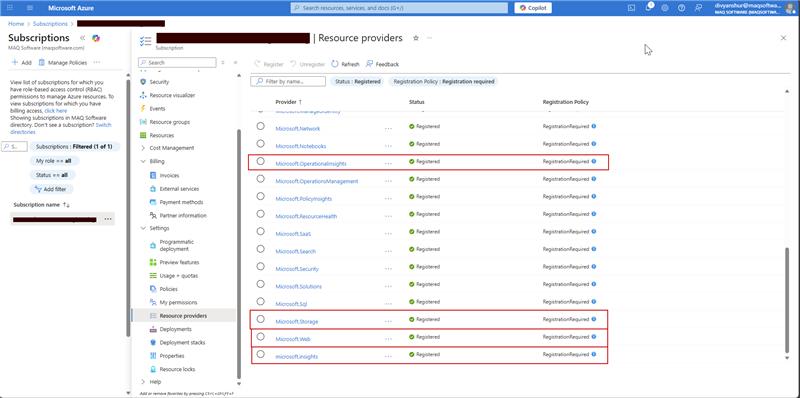This screenshot has height=398, width=800.
Task: Open Cloud Shell from the top bar
Action: [x=631, y=8]
